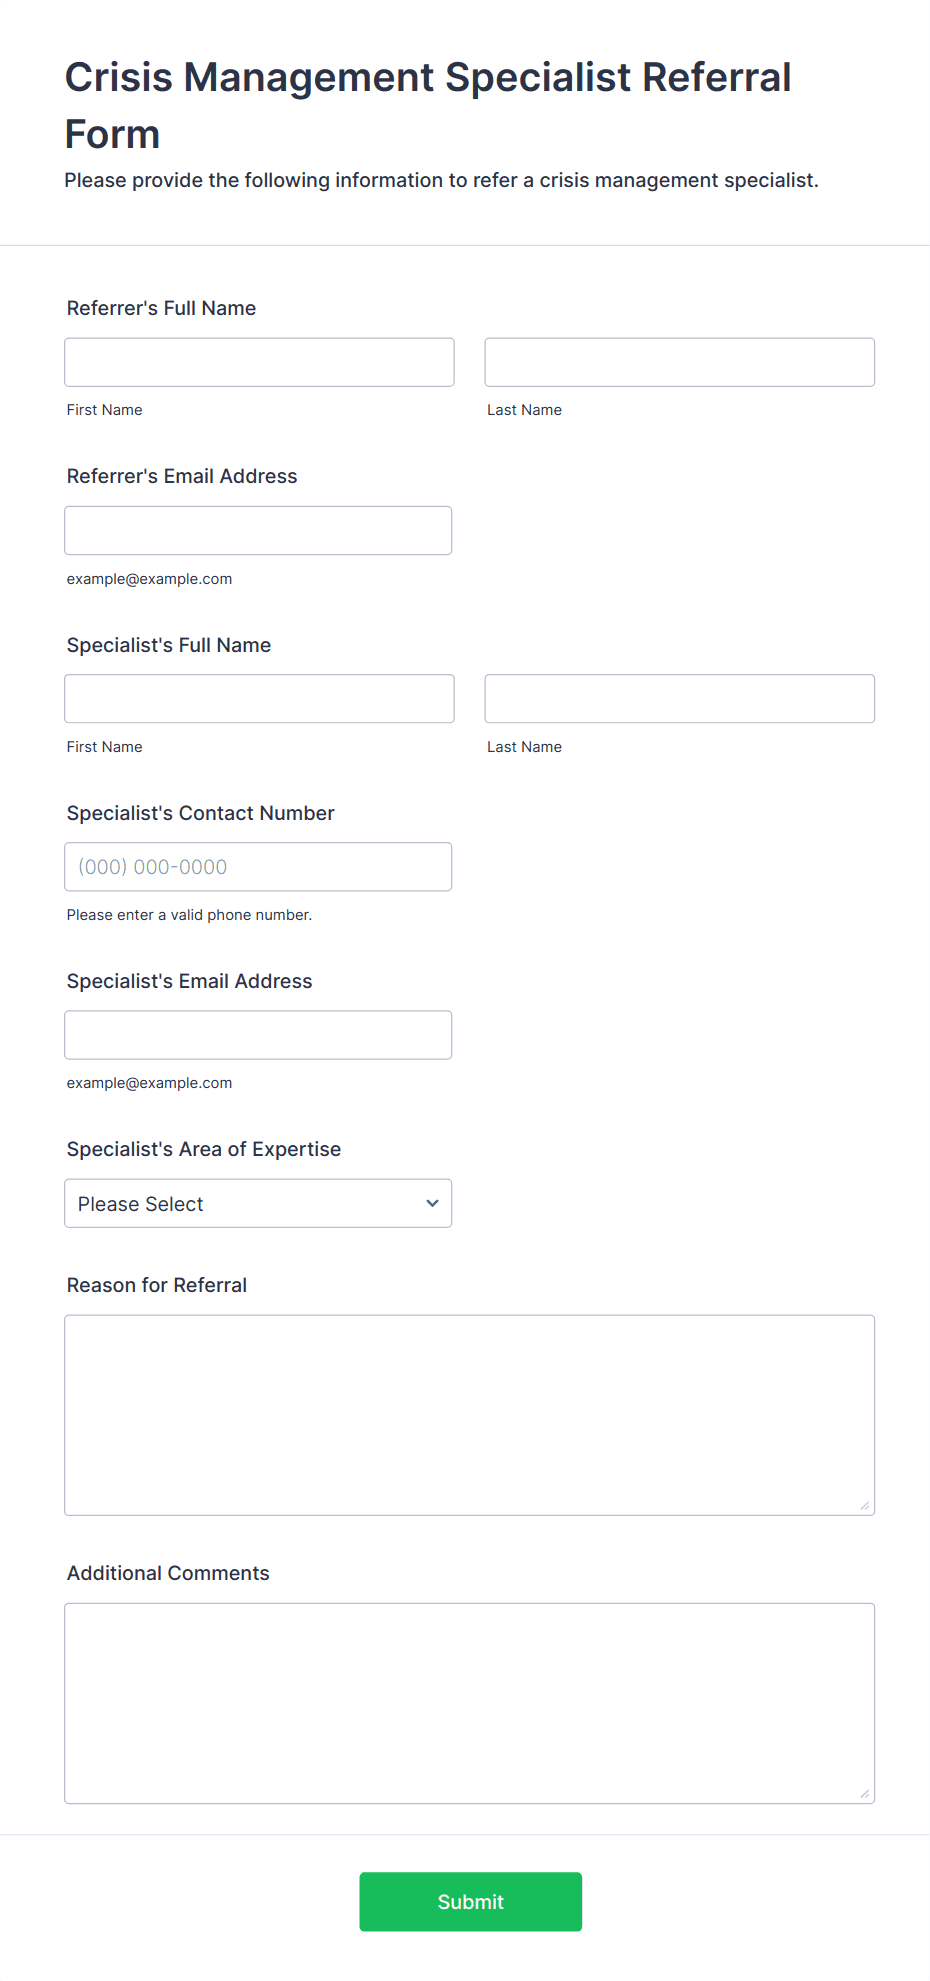Click the Reason for Referral label
Image resolution: width=930 pixels, height=1981 pixels.
tap(157, 1285)
